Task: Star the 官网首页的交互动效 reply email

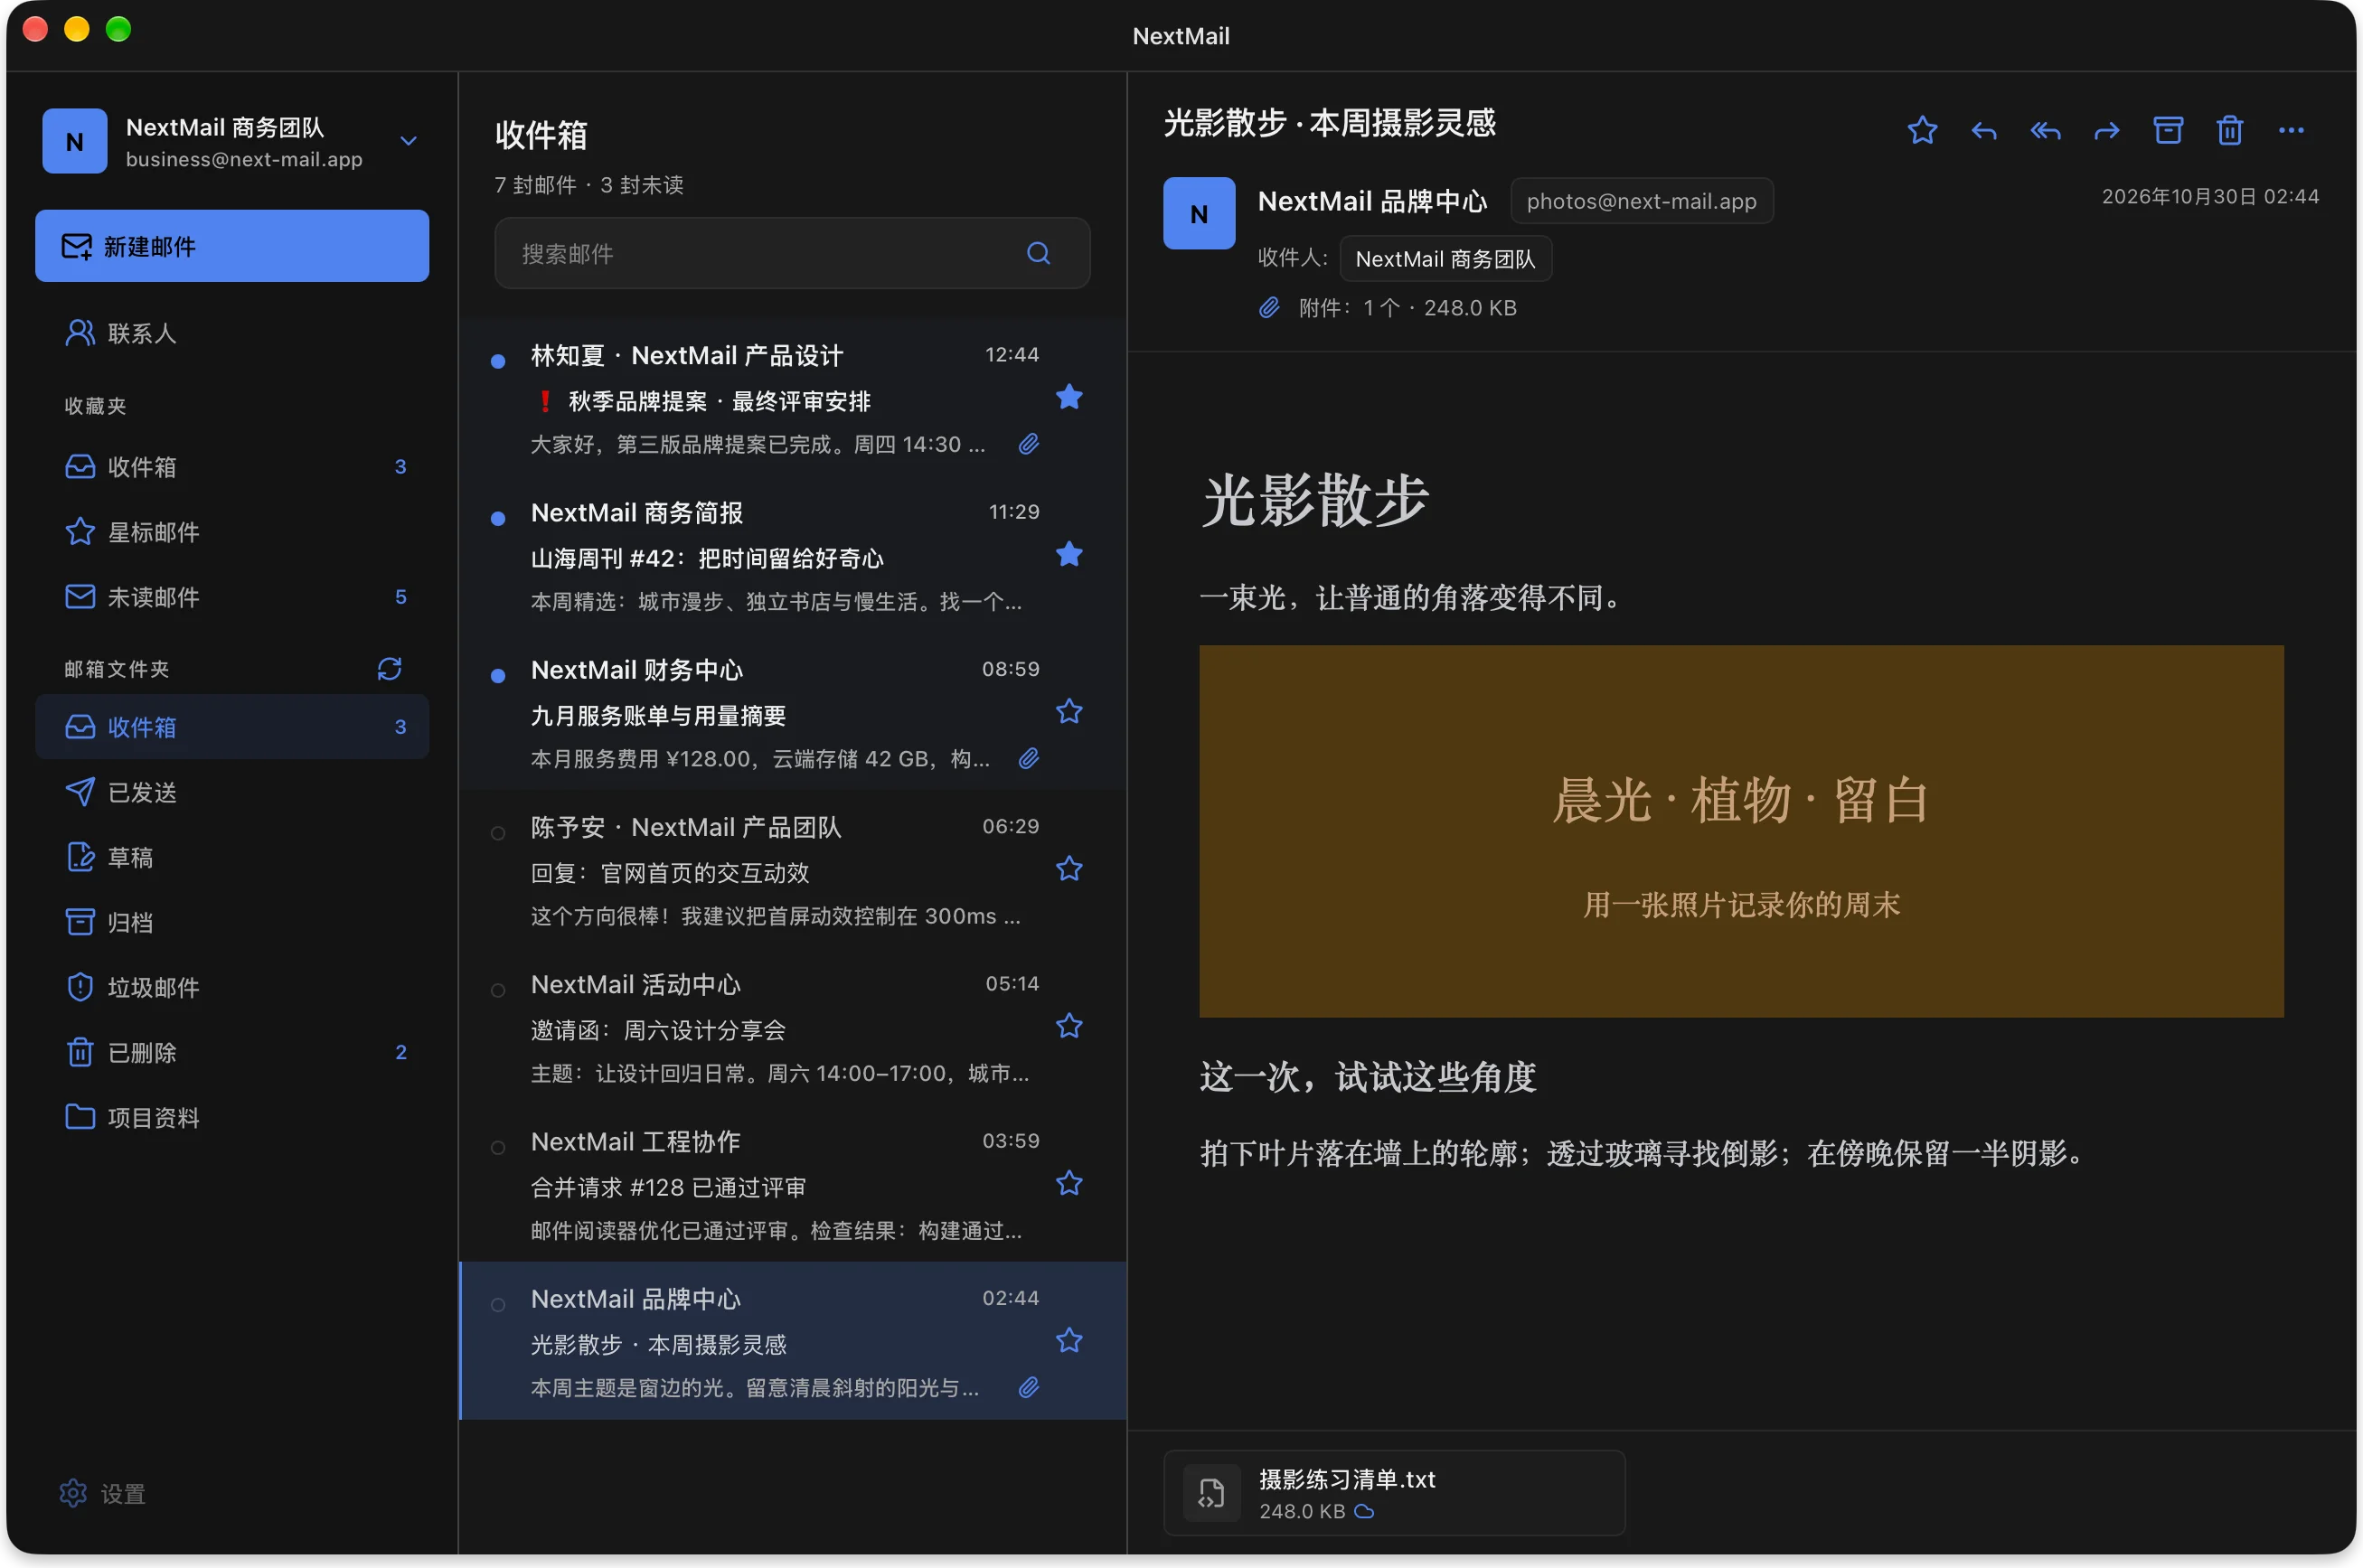Action: (1068, 868)
